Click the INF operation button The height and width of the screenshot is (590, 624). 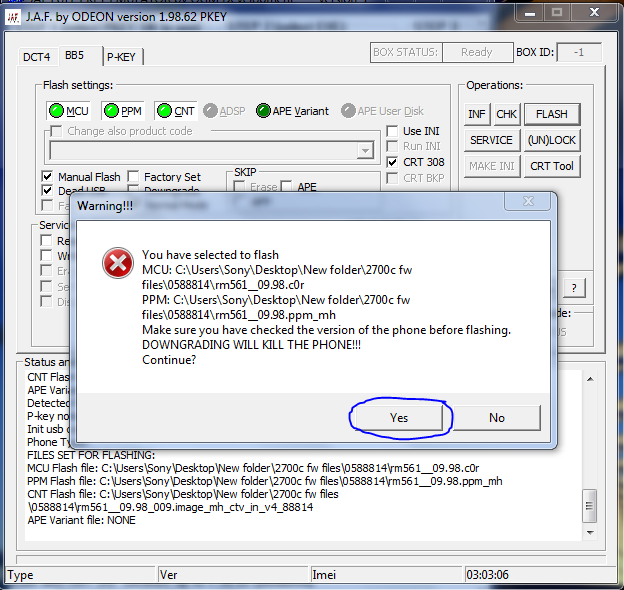(477, 114)
